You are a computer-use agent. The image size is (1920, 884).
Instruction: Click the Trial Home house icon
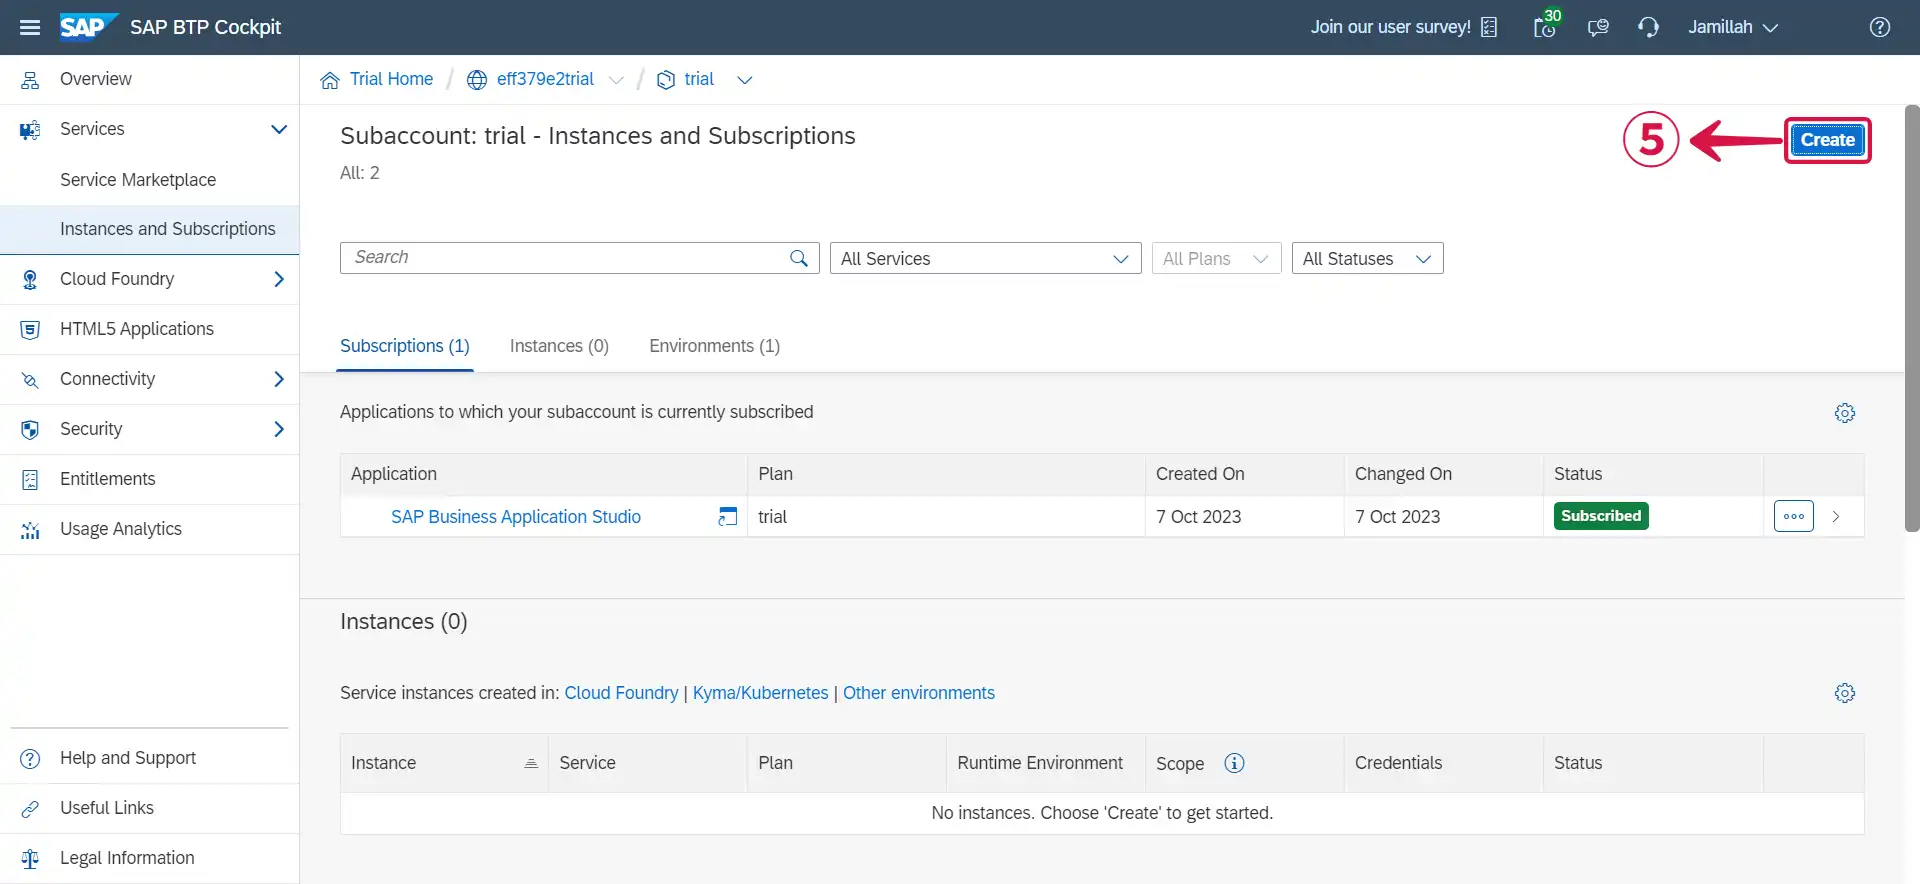330,80
